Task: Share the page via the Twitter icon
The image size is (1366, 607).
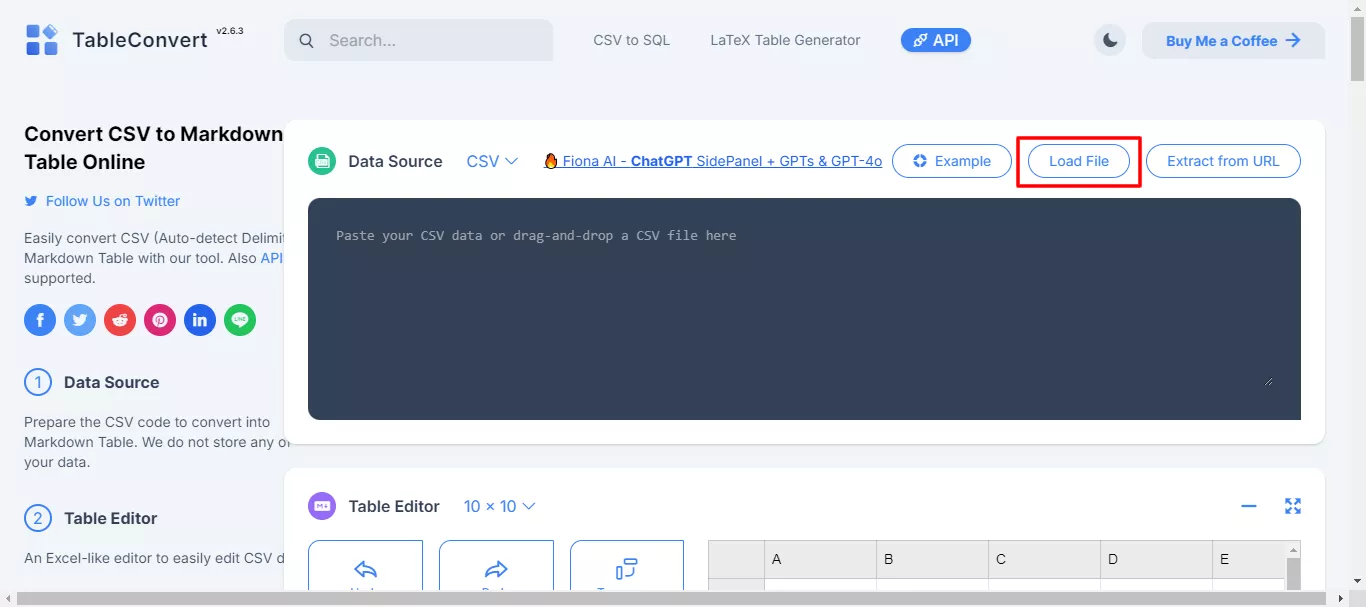Action: point(80,320)
